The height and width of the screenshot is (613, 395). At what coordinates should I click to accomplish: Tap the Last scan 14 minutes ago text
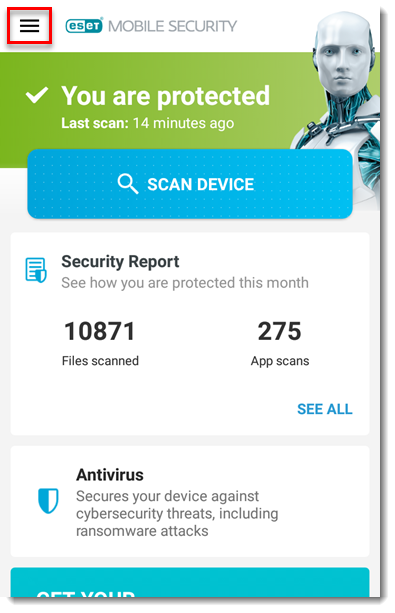(x=147, y=123)
